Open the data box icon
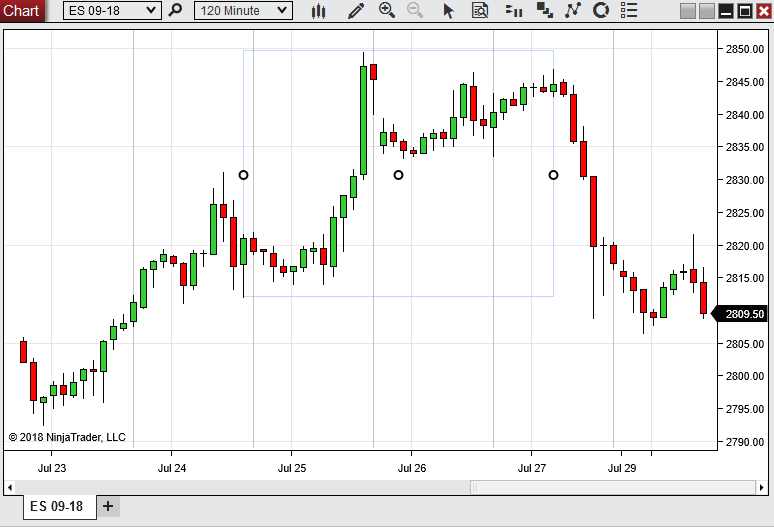 point(480,11)
